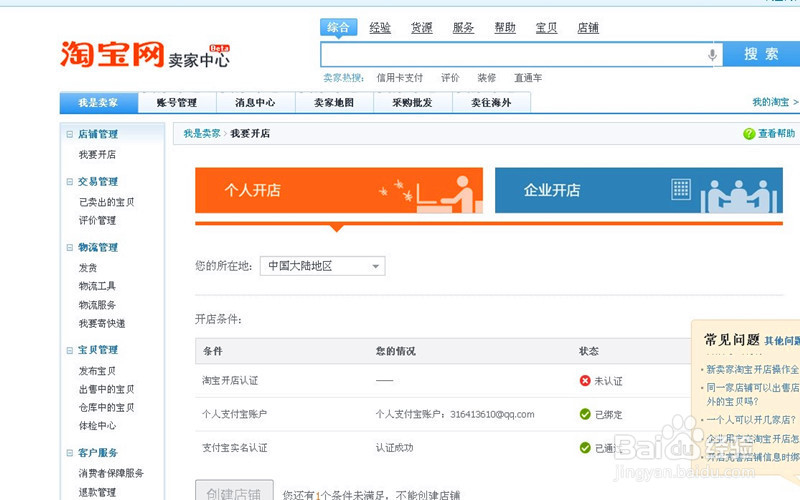Open 我要开店 in the sidebar
The image size is (800, 500).
coord(97,155)
